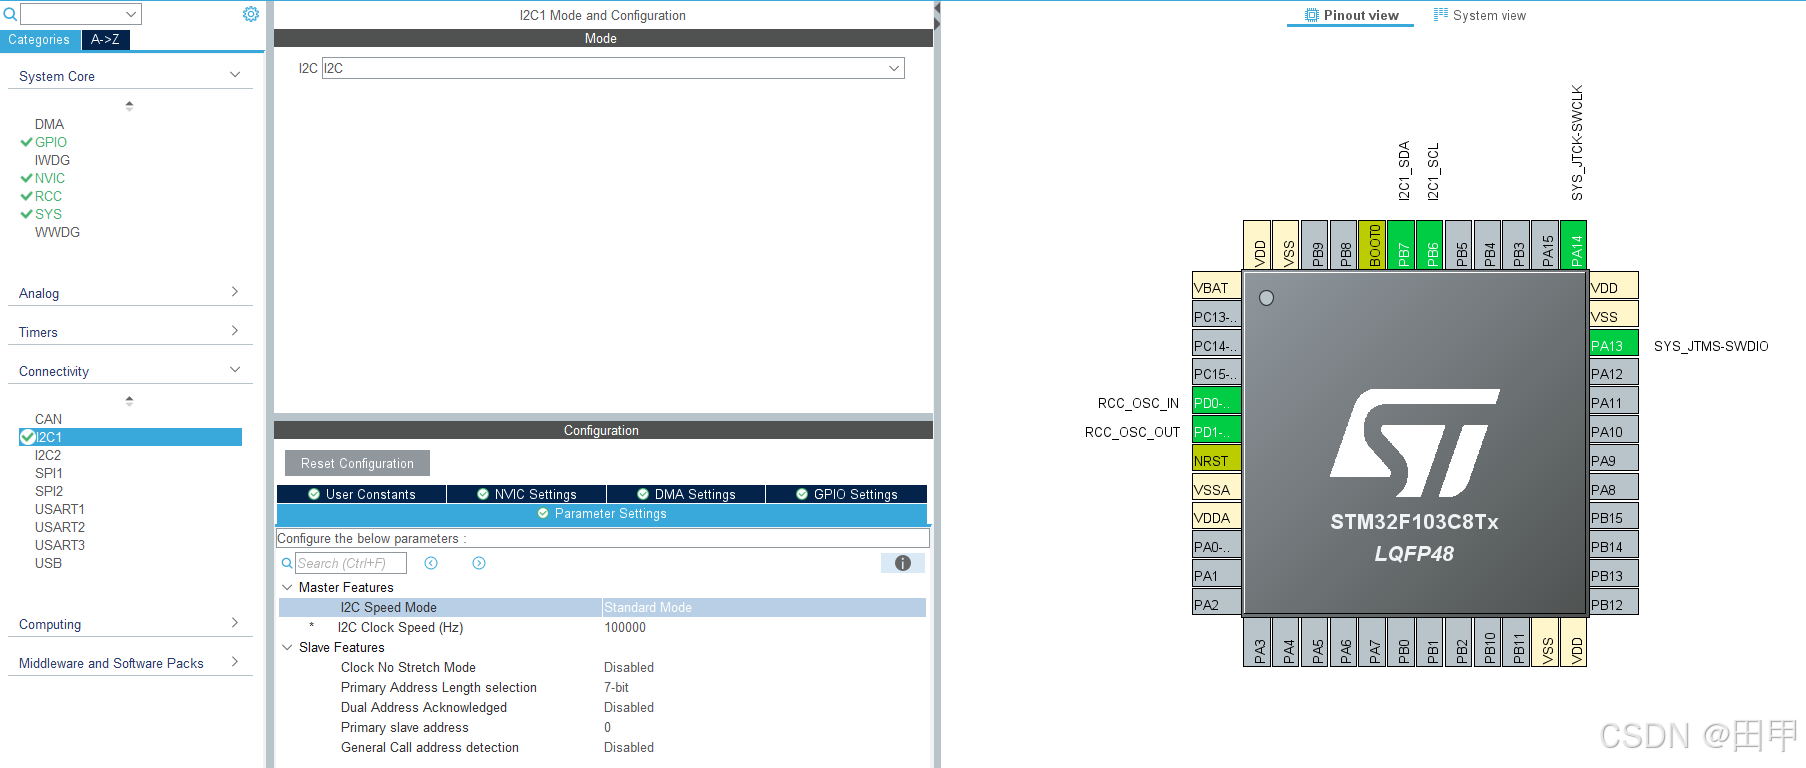Select pin PA3 on the chip
The image size is (1806, 768).
tap(1259, 642)
